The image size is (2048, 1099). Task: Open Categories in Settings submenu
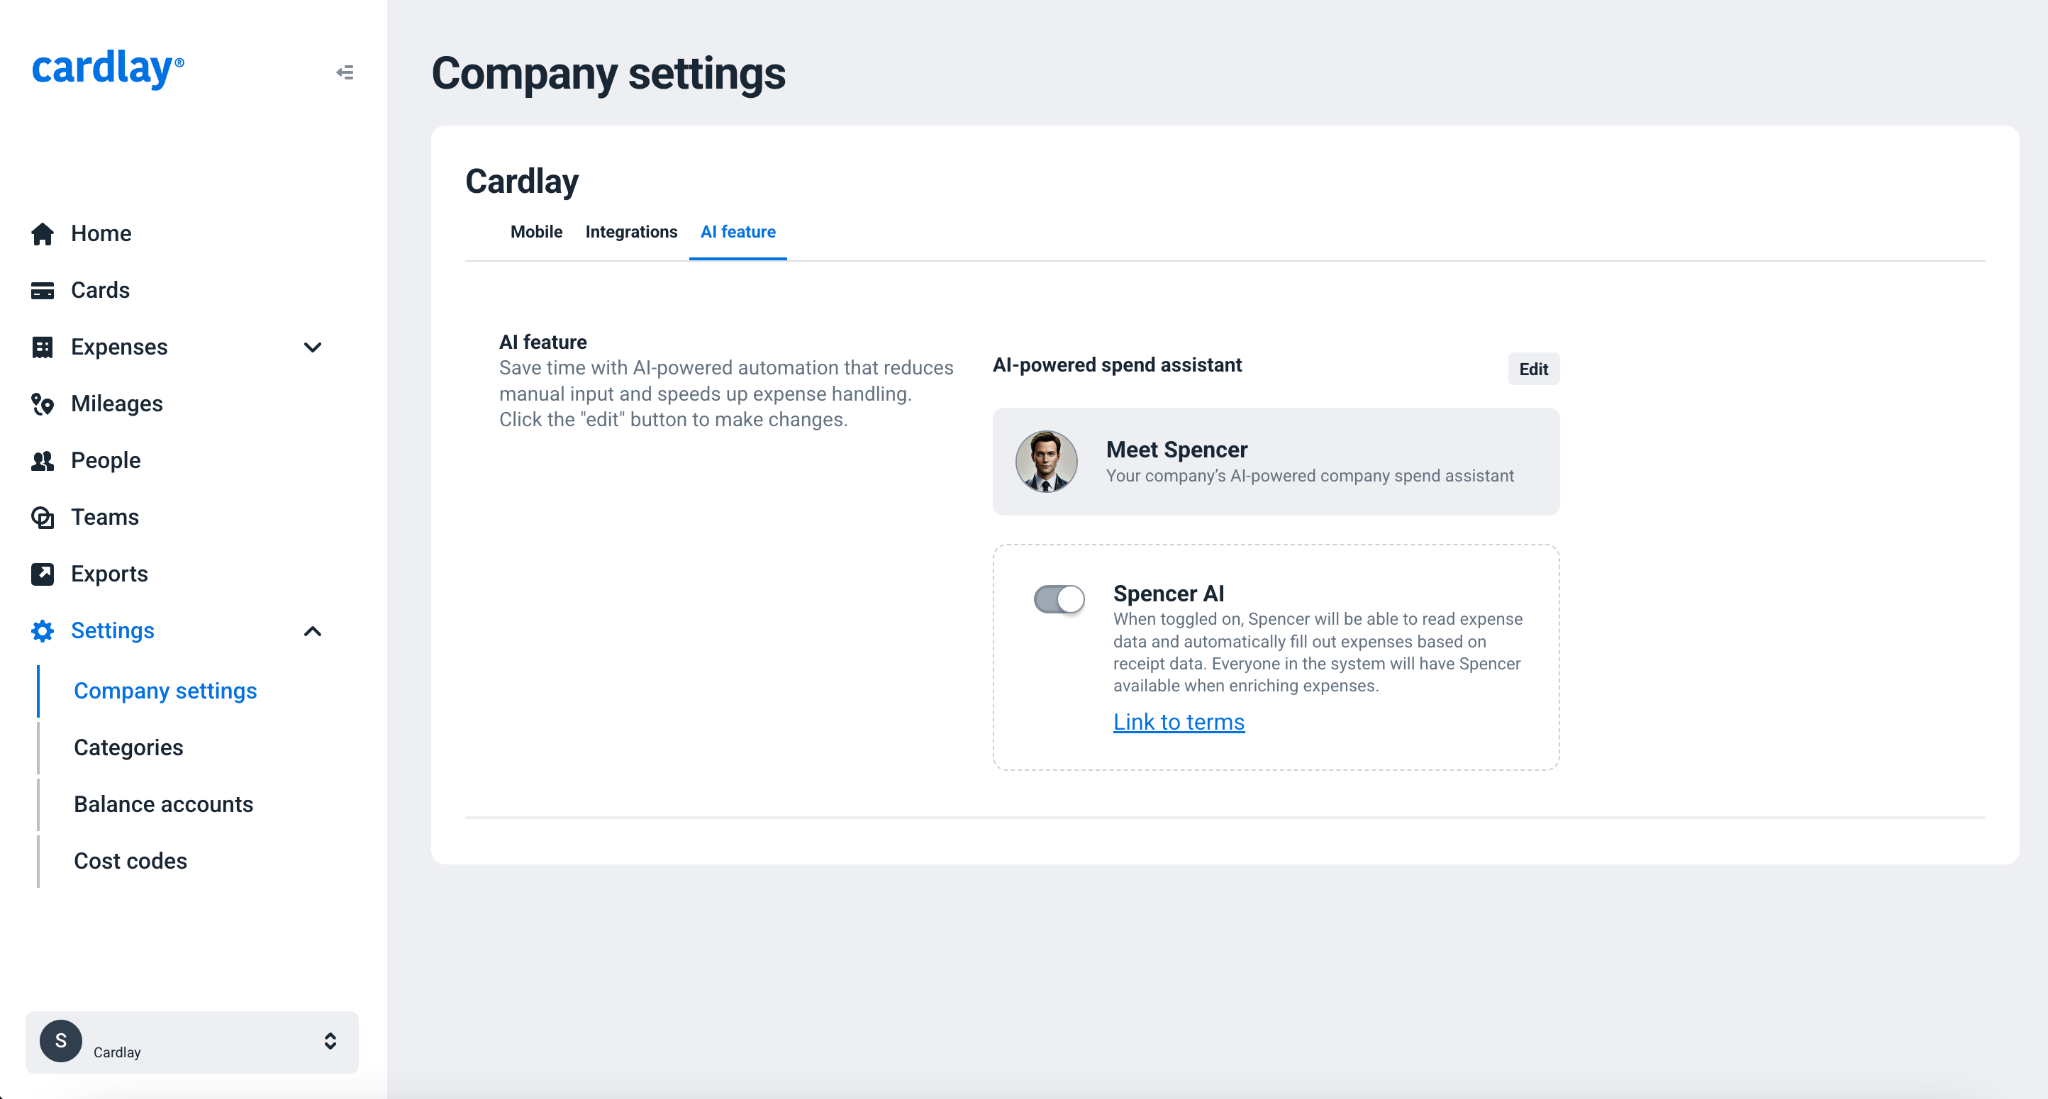(128, 748)
